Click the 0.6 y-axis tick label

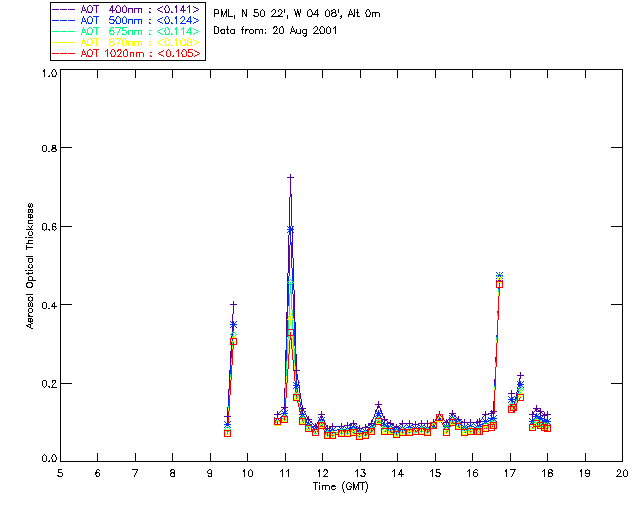click(49, 227)
